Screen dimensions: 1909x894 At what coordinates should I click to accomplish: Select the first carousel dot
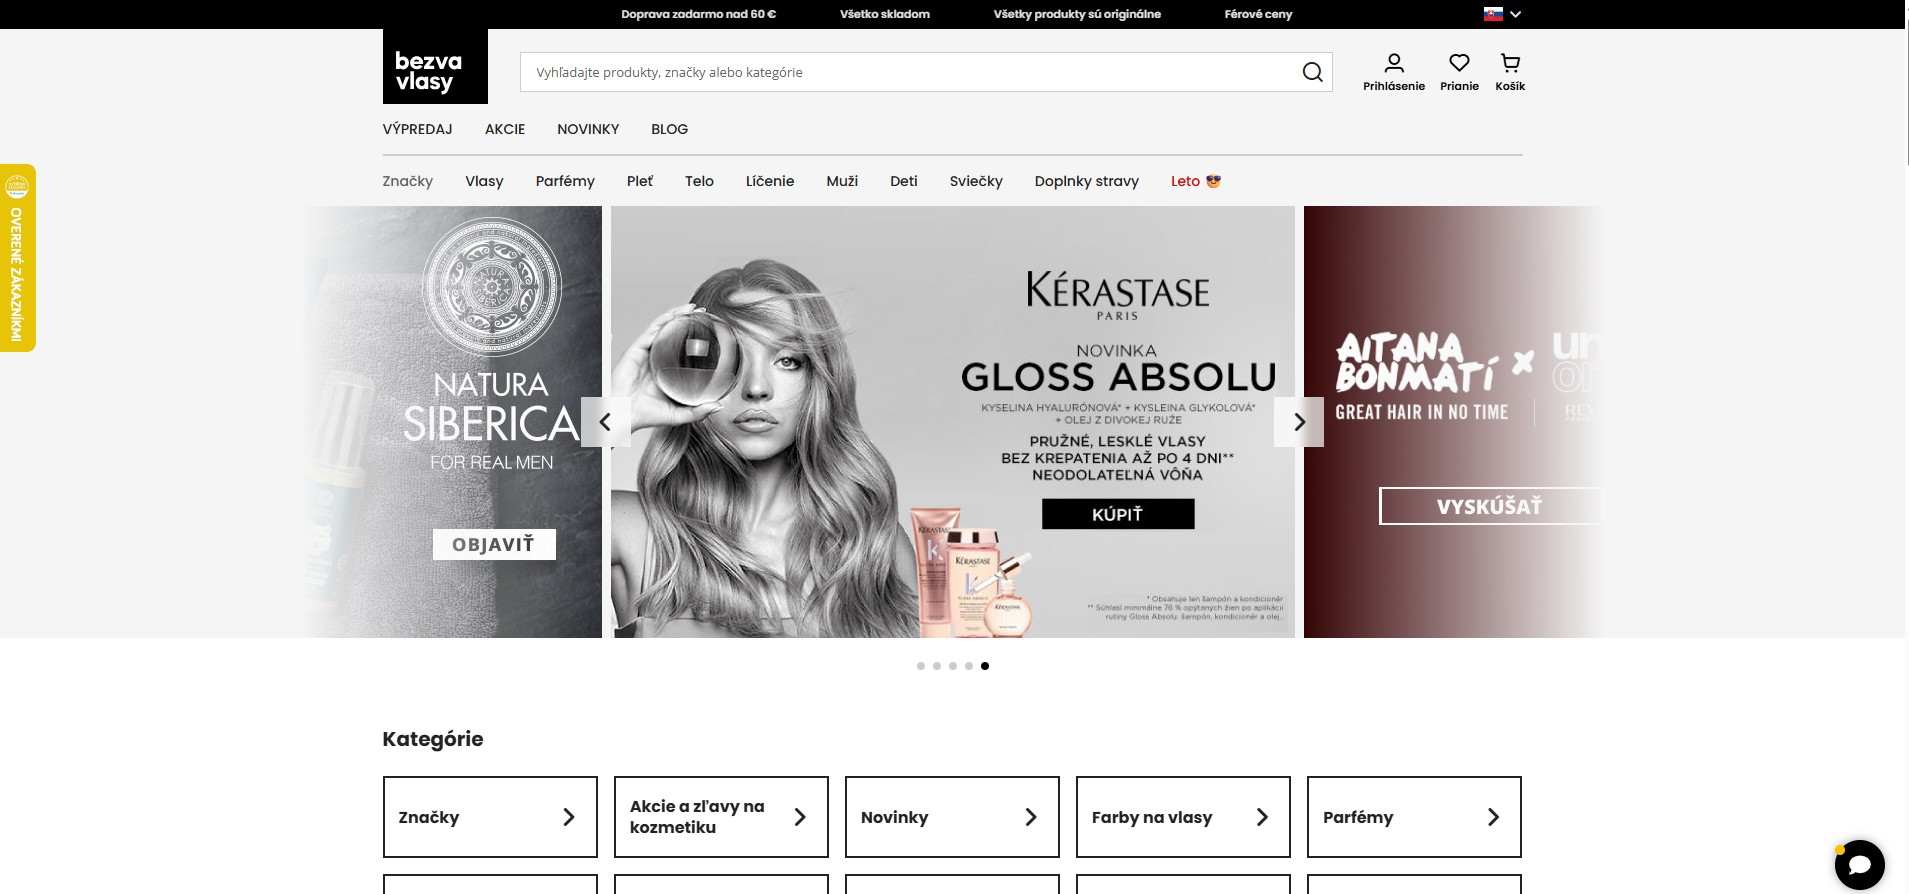click(921, 666)
